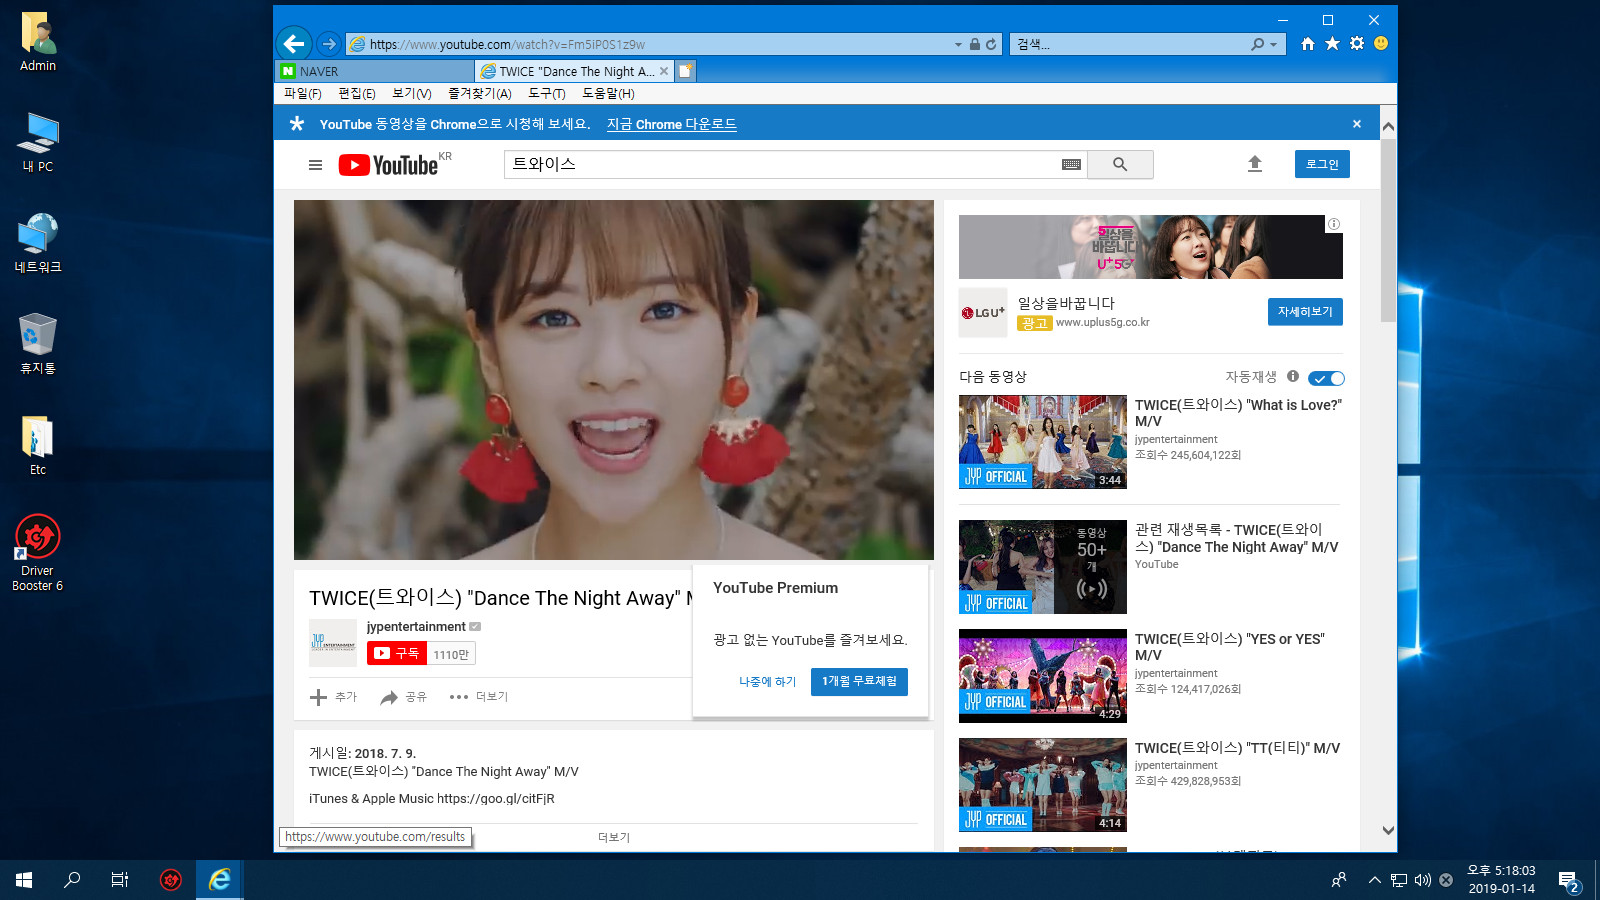The width and height of the screenshot is (1600, 900).
Task: Open the browser Home icon
Action: coord(1308,43)
